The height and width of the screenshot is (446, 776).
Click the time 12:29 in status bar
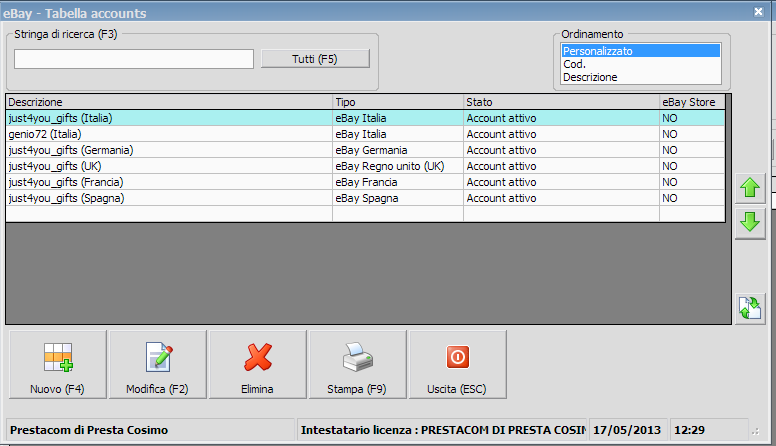coord(689,430)
